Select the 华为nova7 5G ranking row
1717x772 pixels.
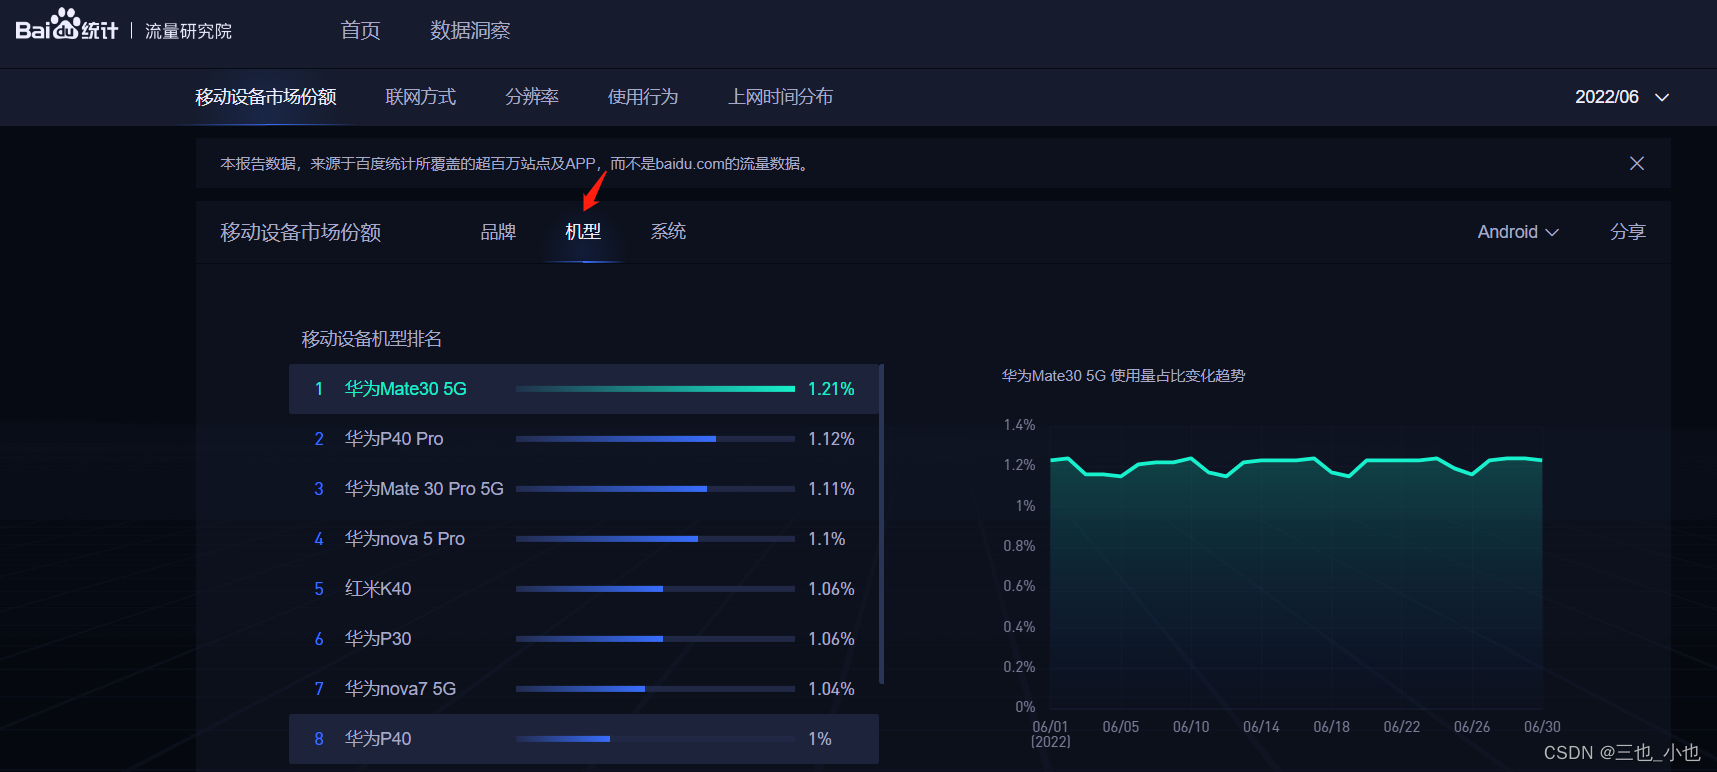click(x=584, y=689)
